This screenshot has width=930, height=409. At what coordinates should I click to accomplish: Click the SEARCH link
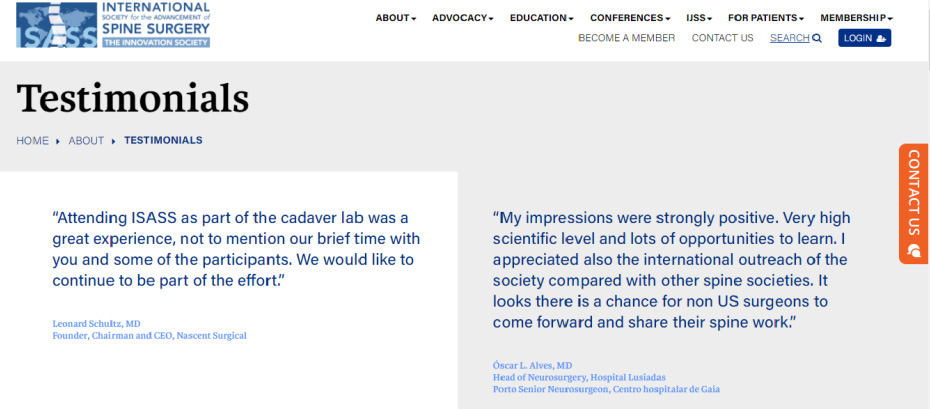pyautogui.click(x=789, y=38)
